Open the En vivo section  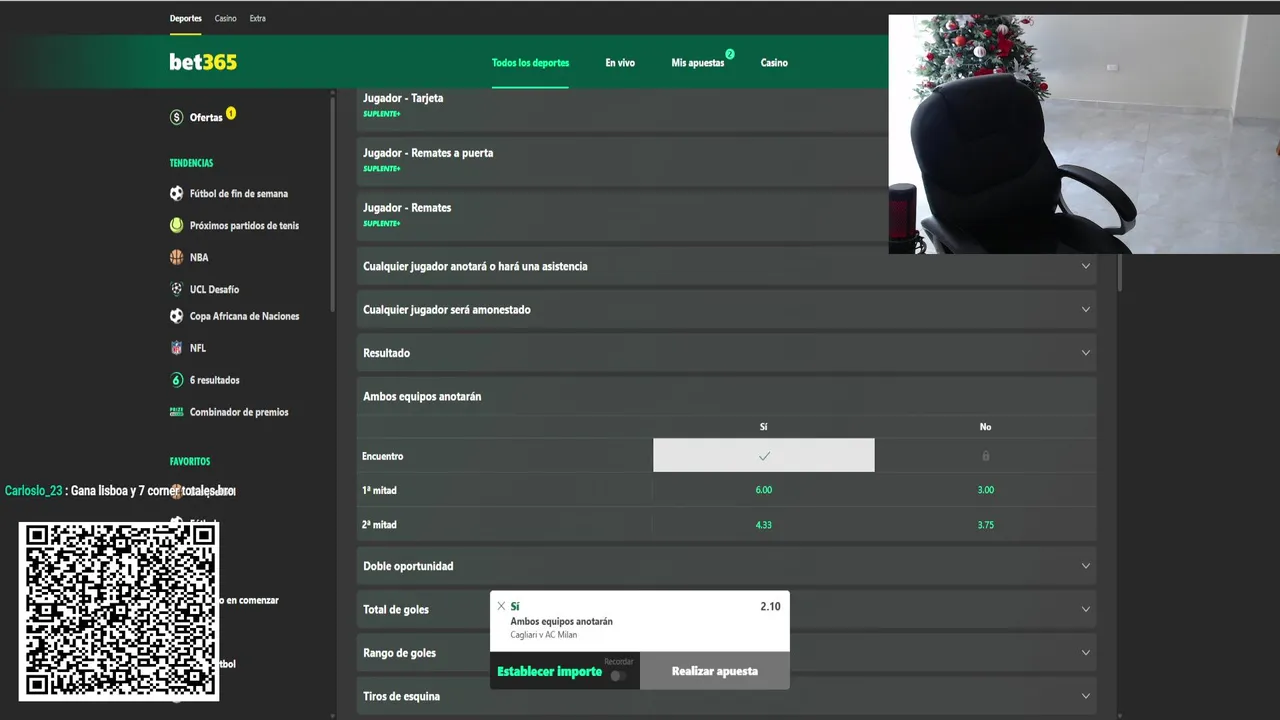[620, 63]
